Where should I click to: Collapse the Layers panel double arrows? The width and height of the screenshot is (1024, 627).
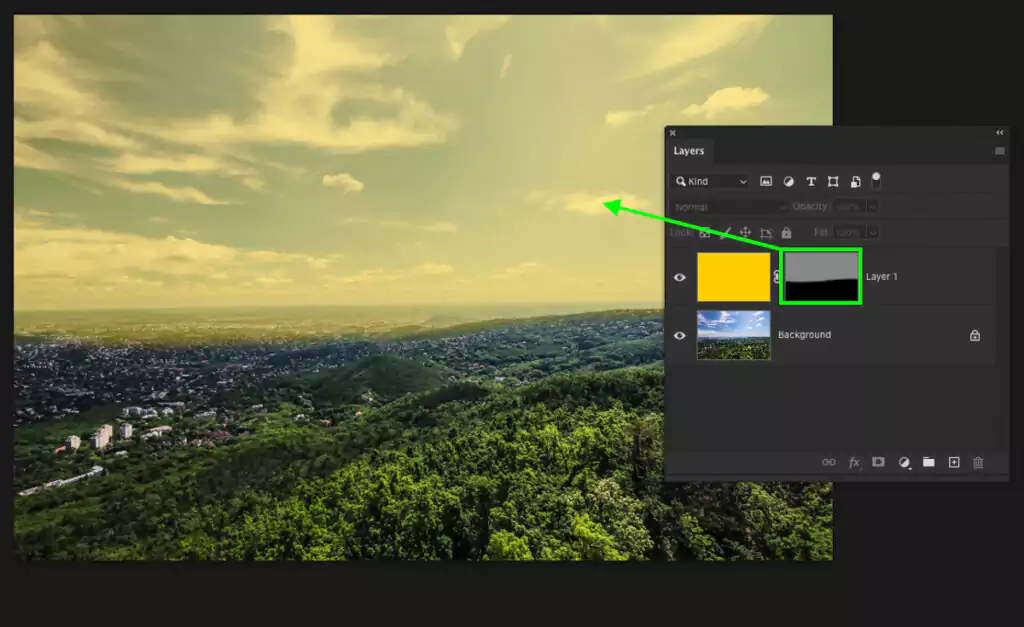pos(999,133)
